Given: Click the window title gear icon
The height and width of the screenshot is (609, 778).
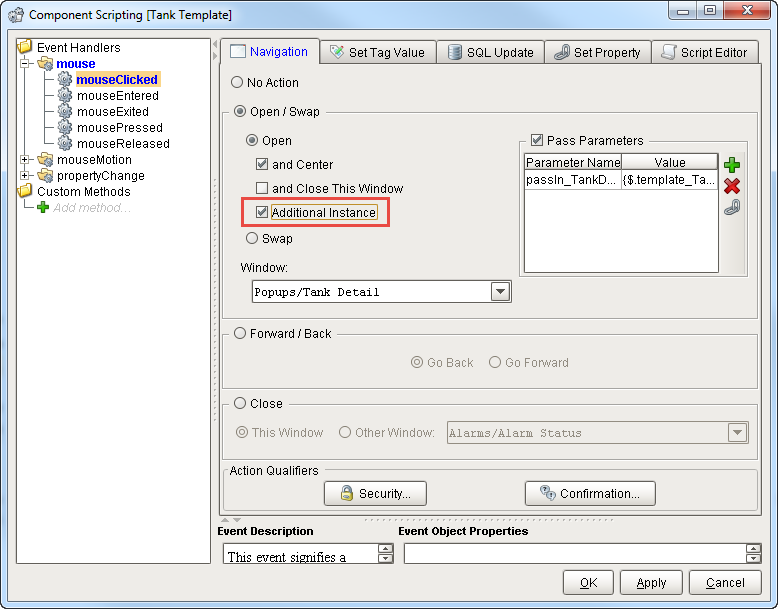Looking at the screenshot, I should coord(15,14).
